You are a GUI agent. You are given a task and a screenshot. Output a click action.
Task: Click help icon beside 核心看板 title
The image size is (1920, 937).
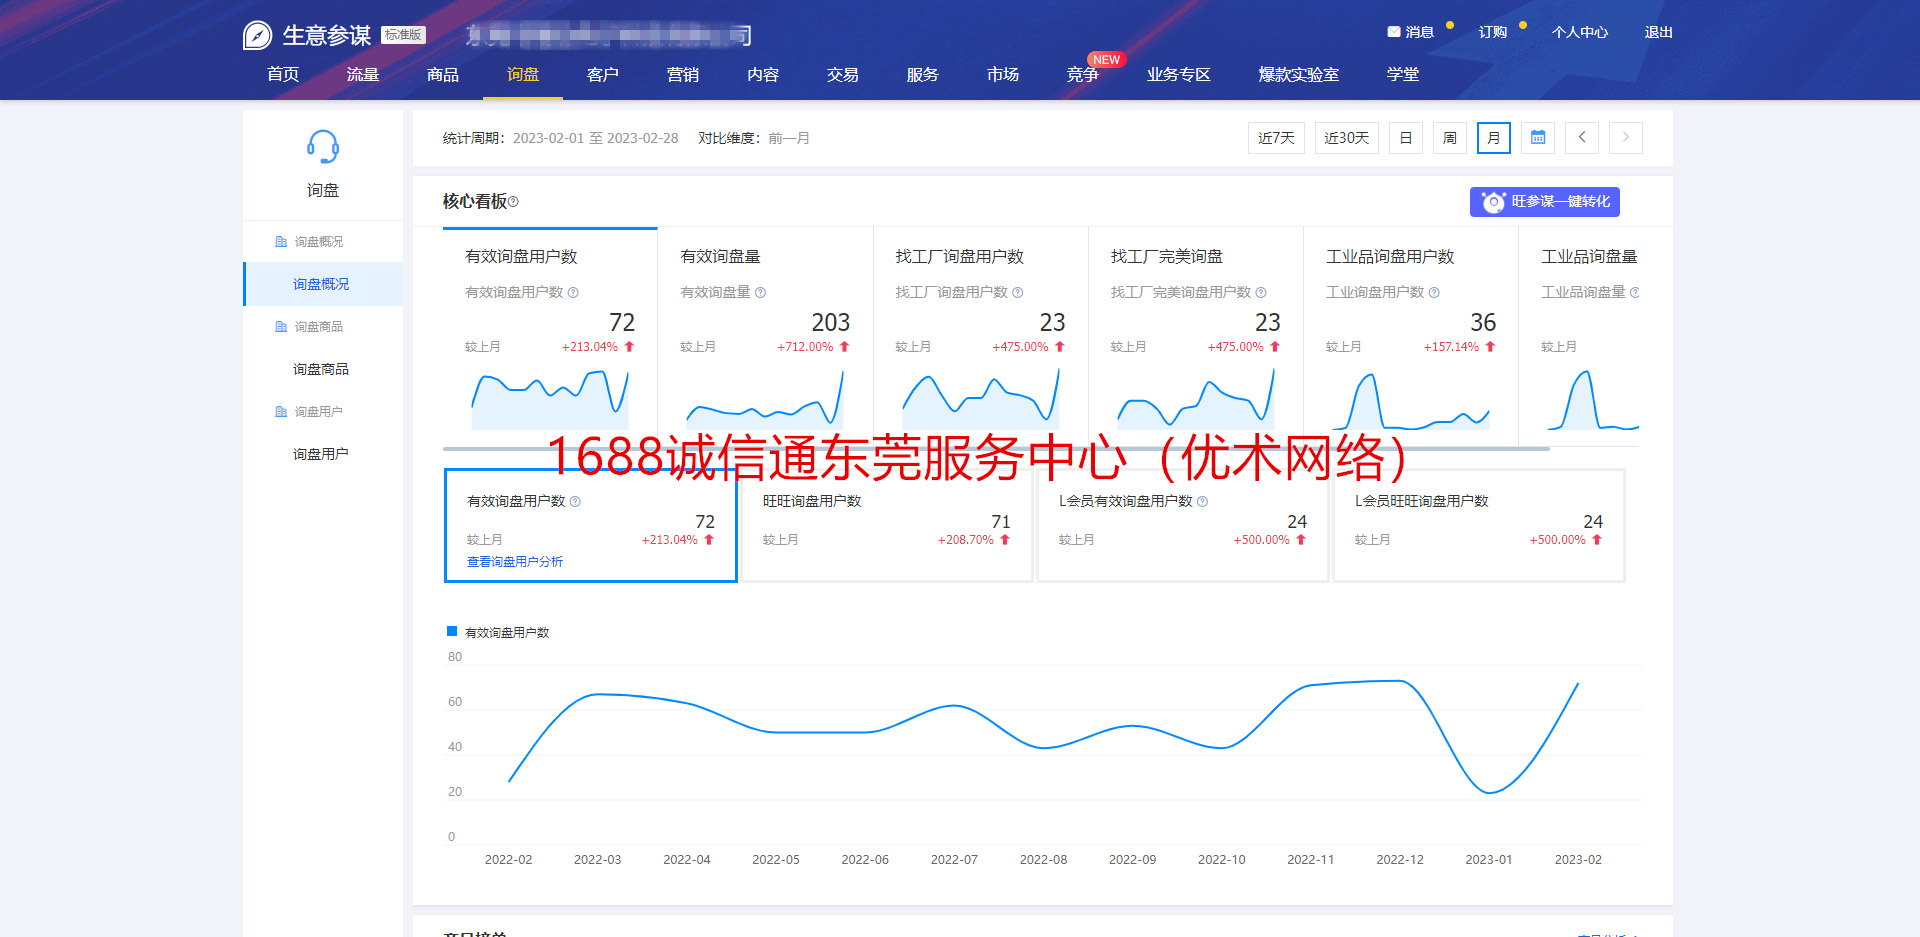(514, 202)
